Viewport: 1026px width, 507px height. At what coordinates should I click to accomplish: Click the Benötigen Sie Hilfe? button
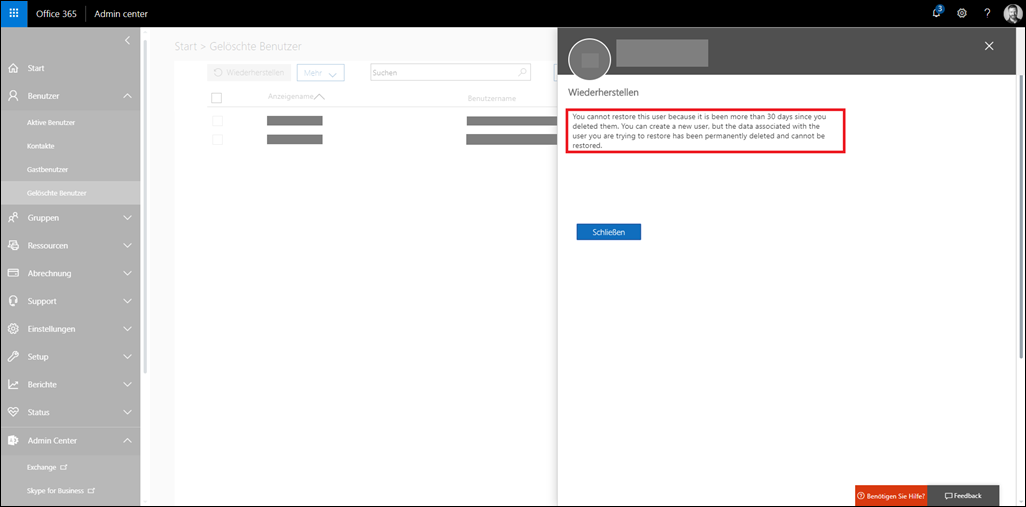tap(891, 496)
